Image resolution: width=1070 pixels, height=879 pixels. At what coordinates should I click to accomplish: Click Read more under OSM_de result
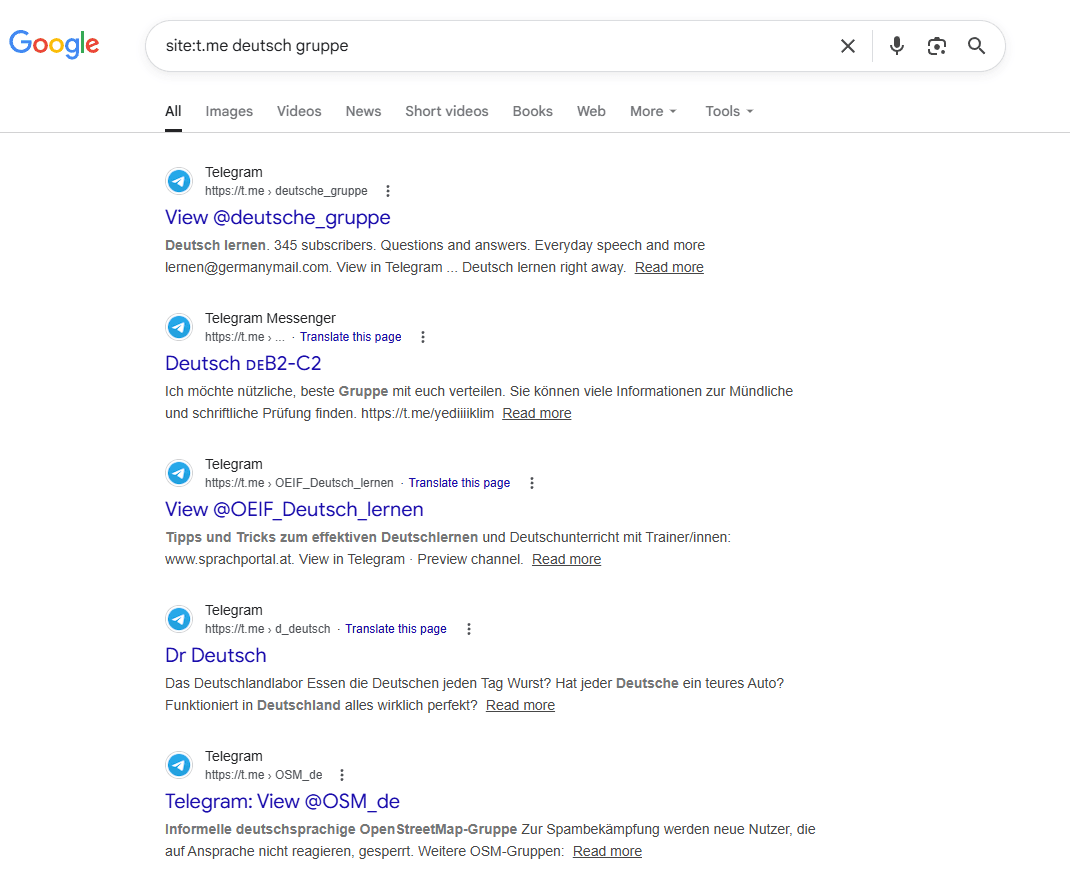coord(607,851)
